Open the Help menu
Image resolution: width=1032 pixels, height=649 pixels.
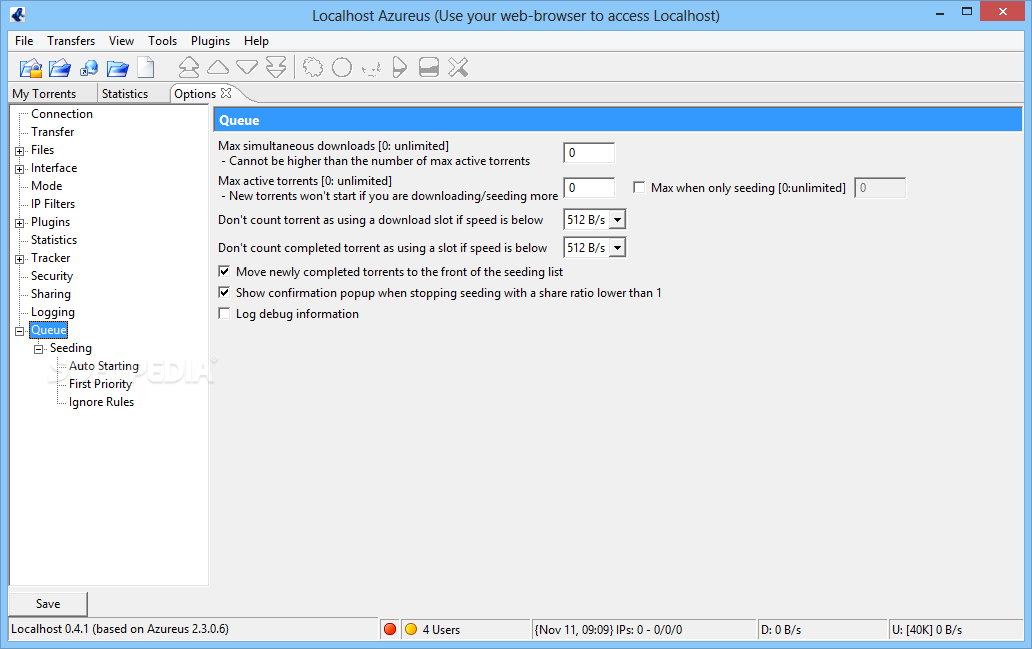pos(256,41)
